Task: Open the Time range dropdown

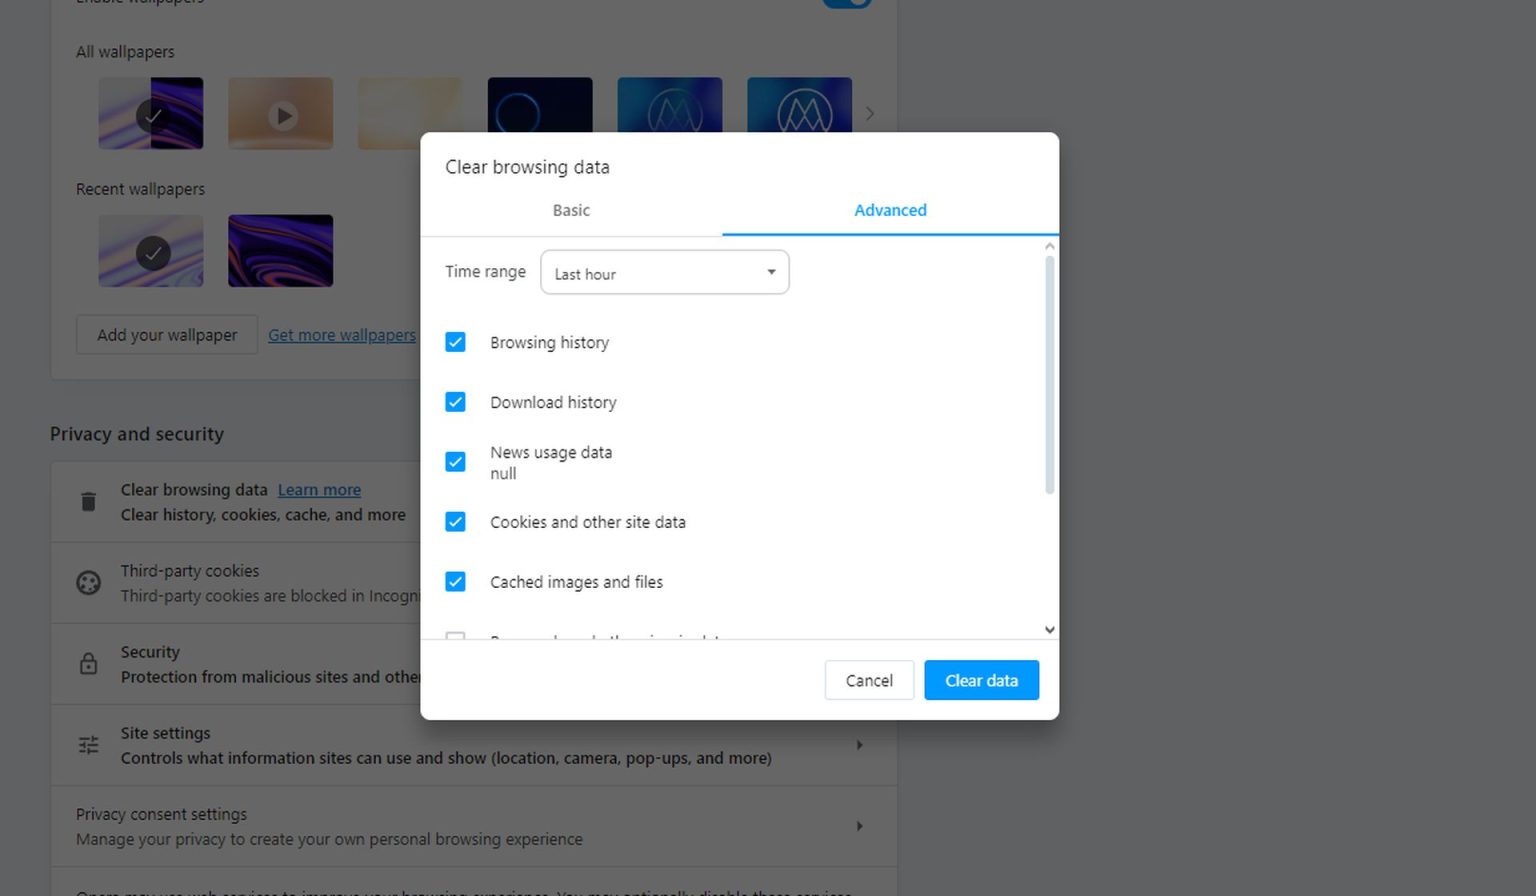Action: tap(664, 272)
